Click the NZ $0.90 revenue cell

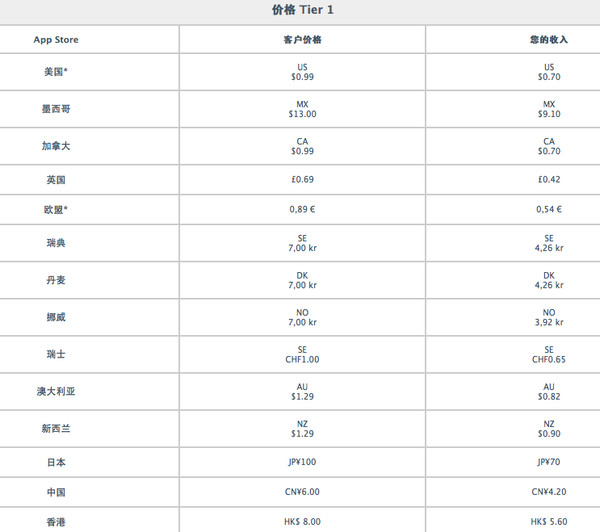[x=549, y=429]
